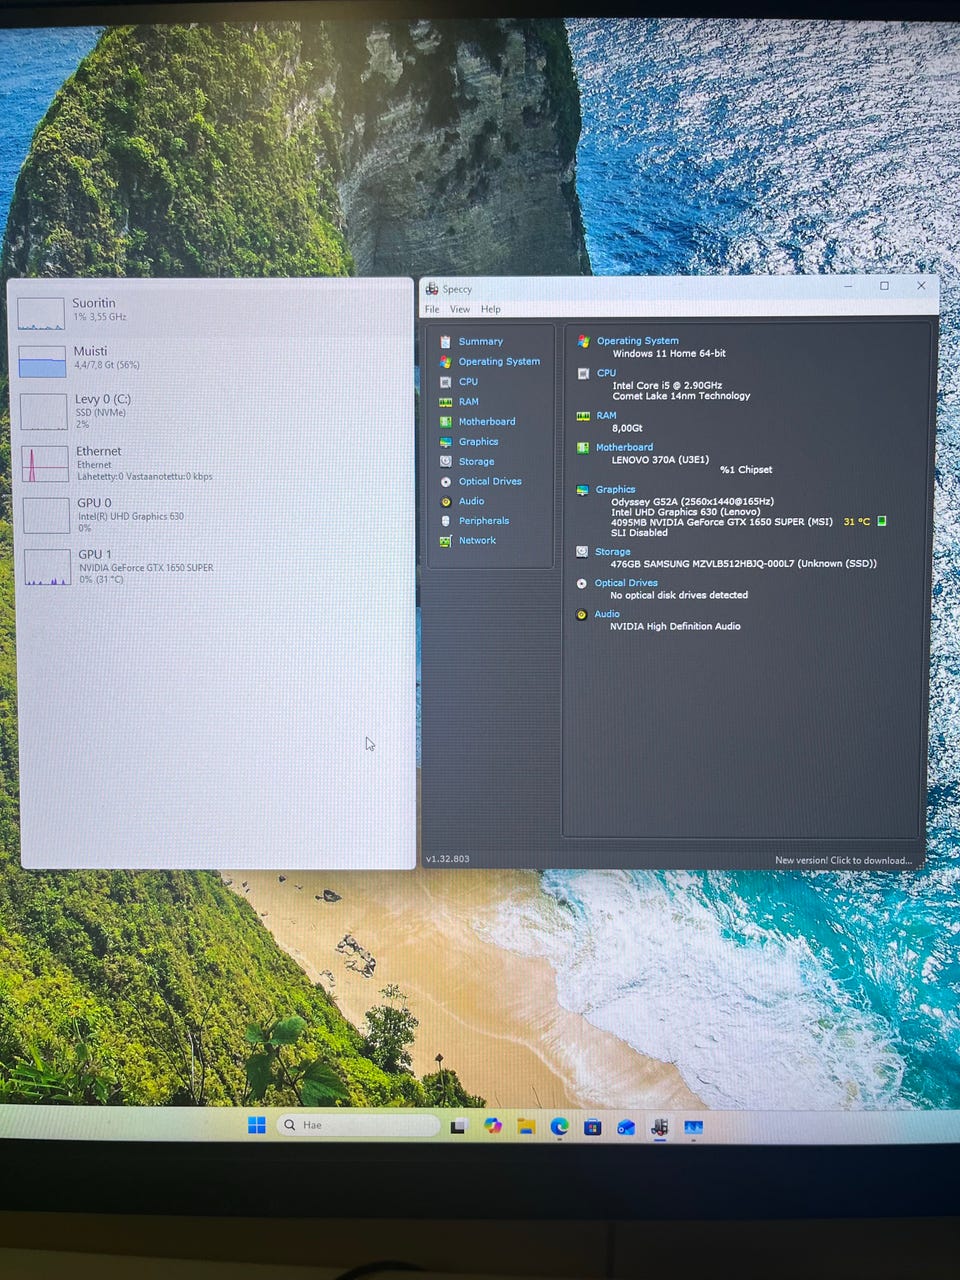Open Microsoft Store from the taskbar
This screenshot has width=960, height=1280.
592,1127
